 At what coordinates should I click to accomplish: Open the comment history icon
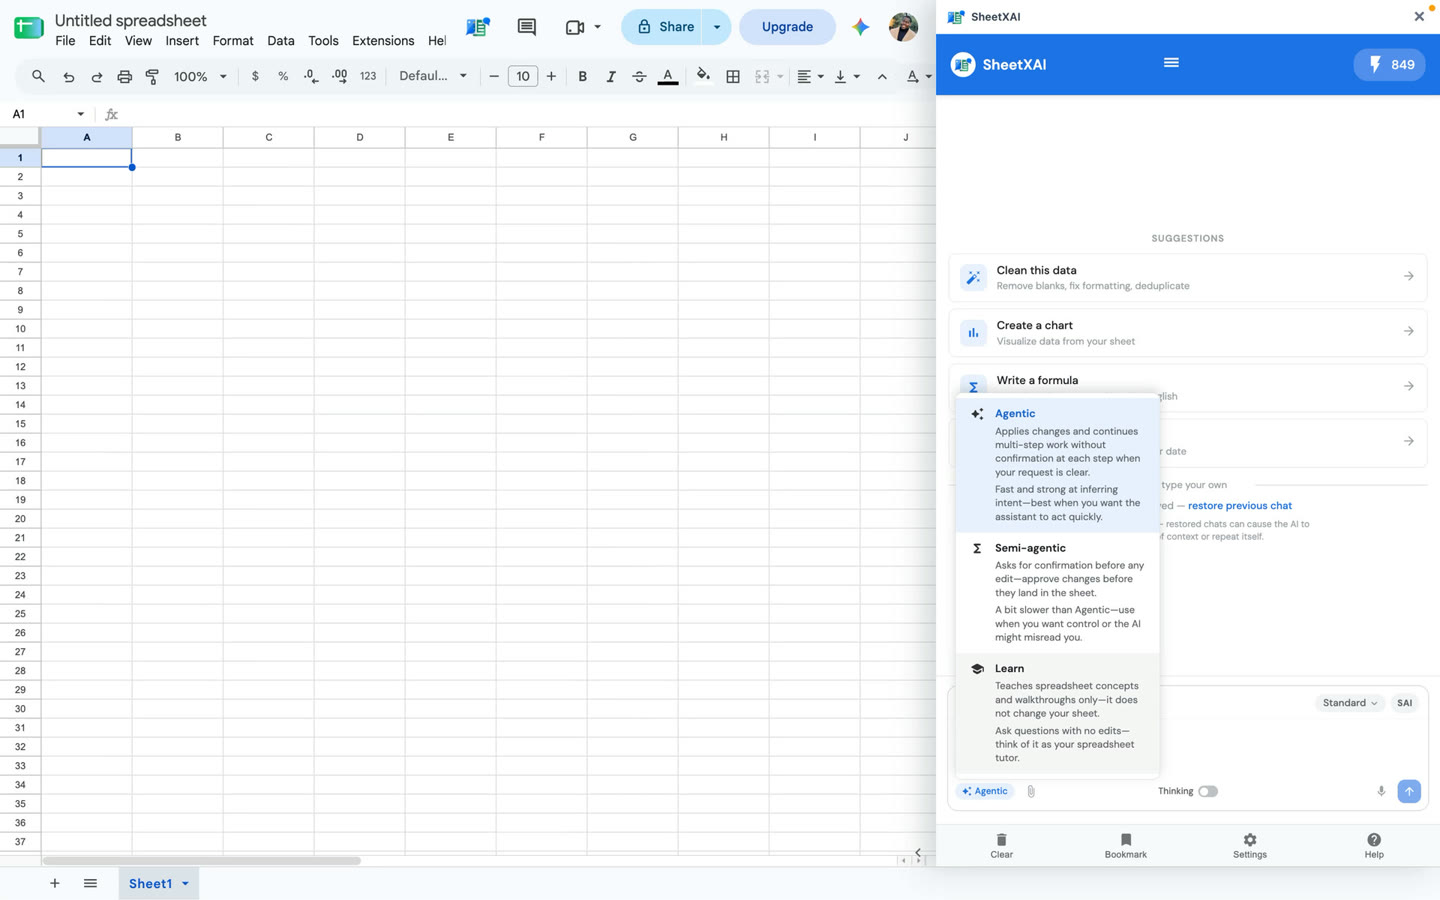pos(526,27)
